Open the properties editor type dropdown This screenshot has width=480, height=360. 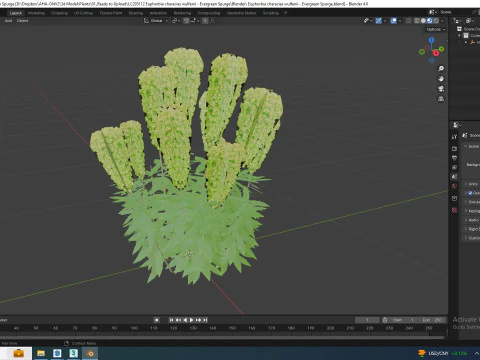[x=457, y=125]
